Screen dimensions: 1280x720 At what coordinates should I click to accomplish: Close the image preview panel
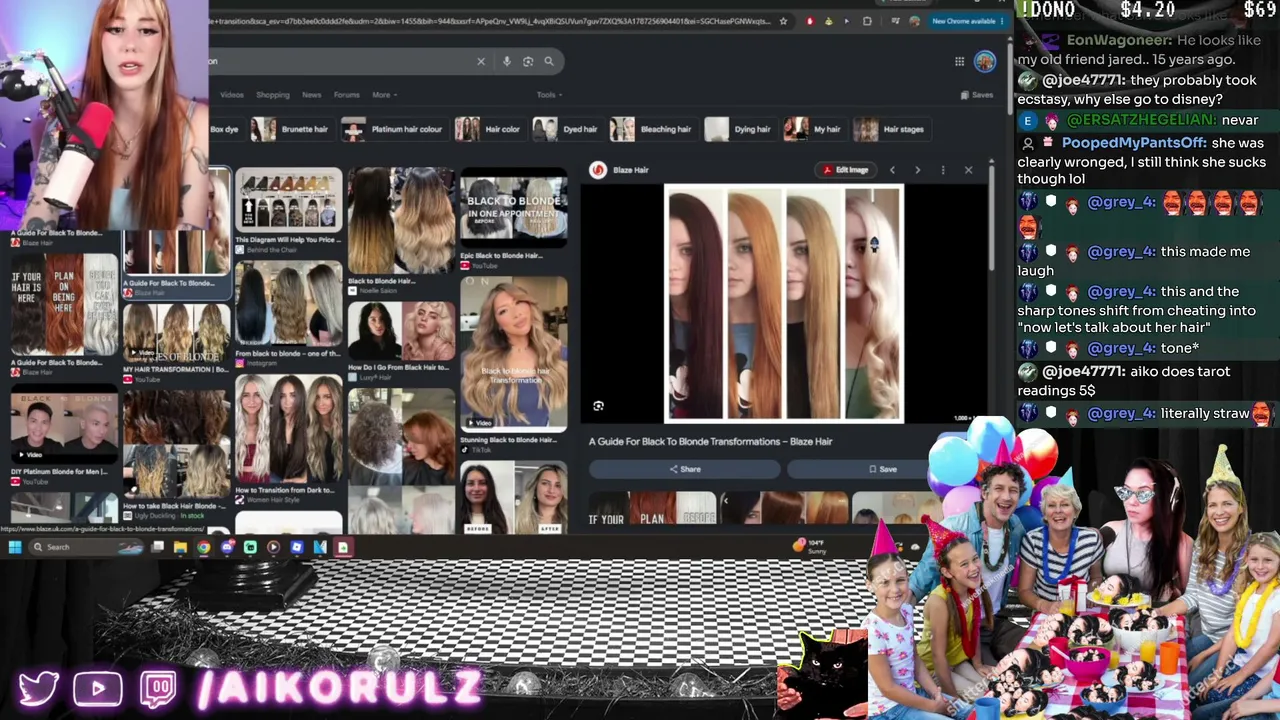968,170
